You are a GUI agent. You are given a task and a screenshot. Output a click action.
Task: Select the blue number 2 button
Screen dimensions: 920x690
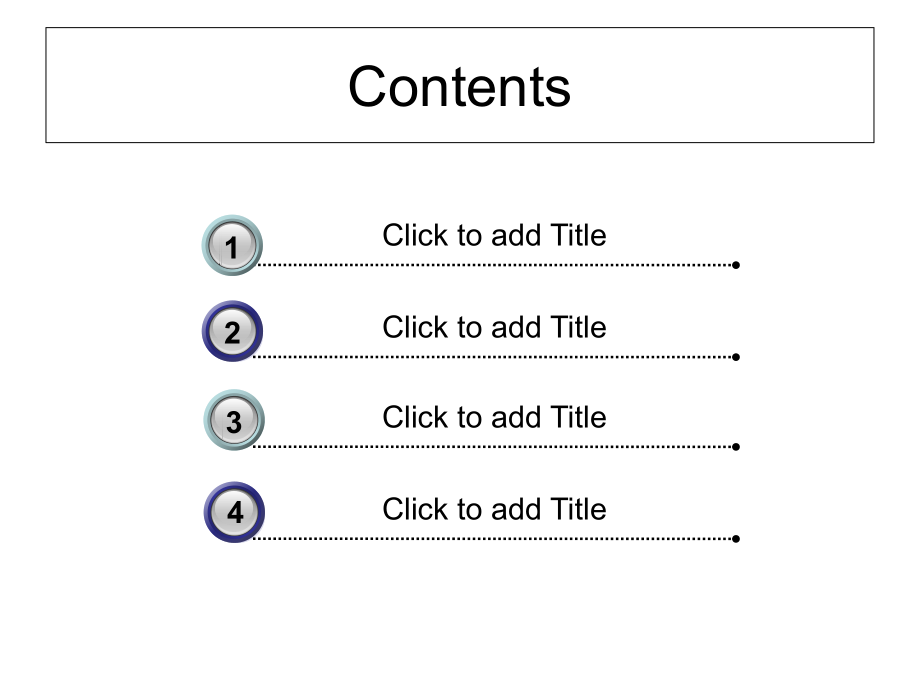(x=232, y=331)
